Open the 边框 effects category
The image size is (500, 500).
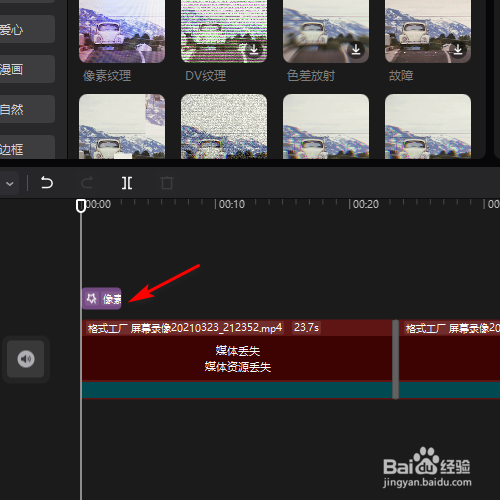[27, 147]
